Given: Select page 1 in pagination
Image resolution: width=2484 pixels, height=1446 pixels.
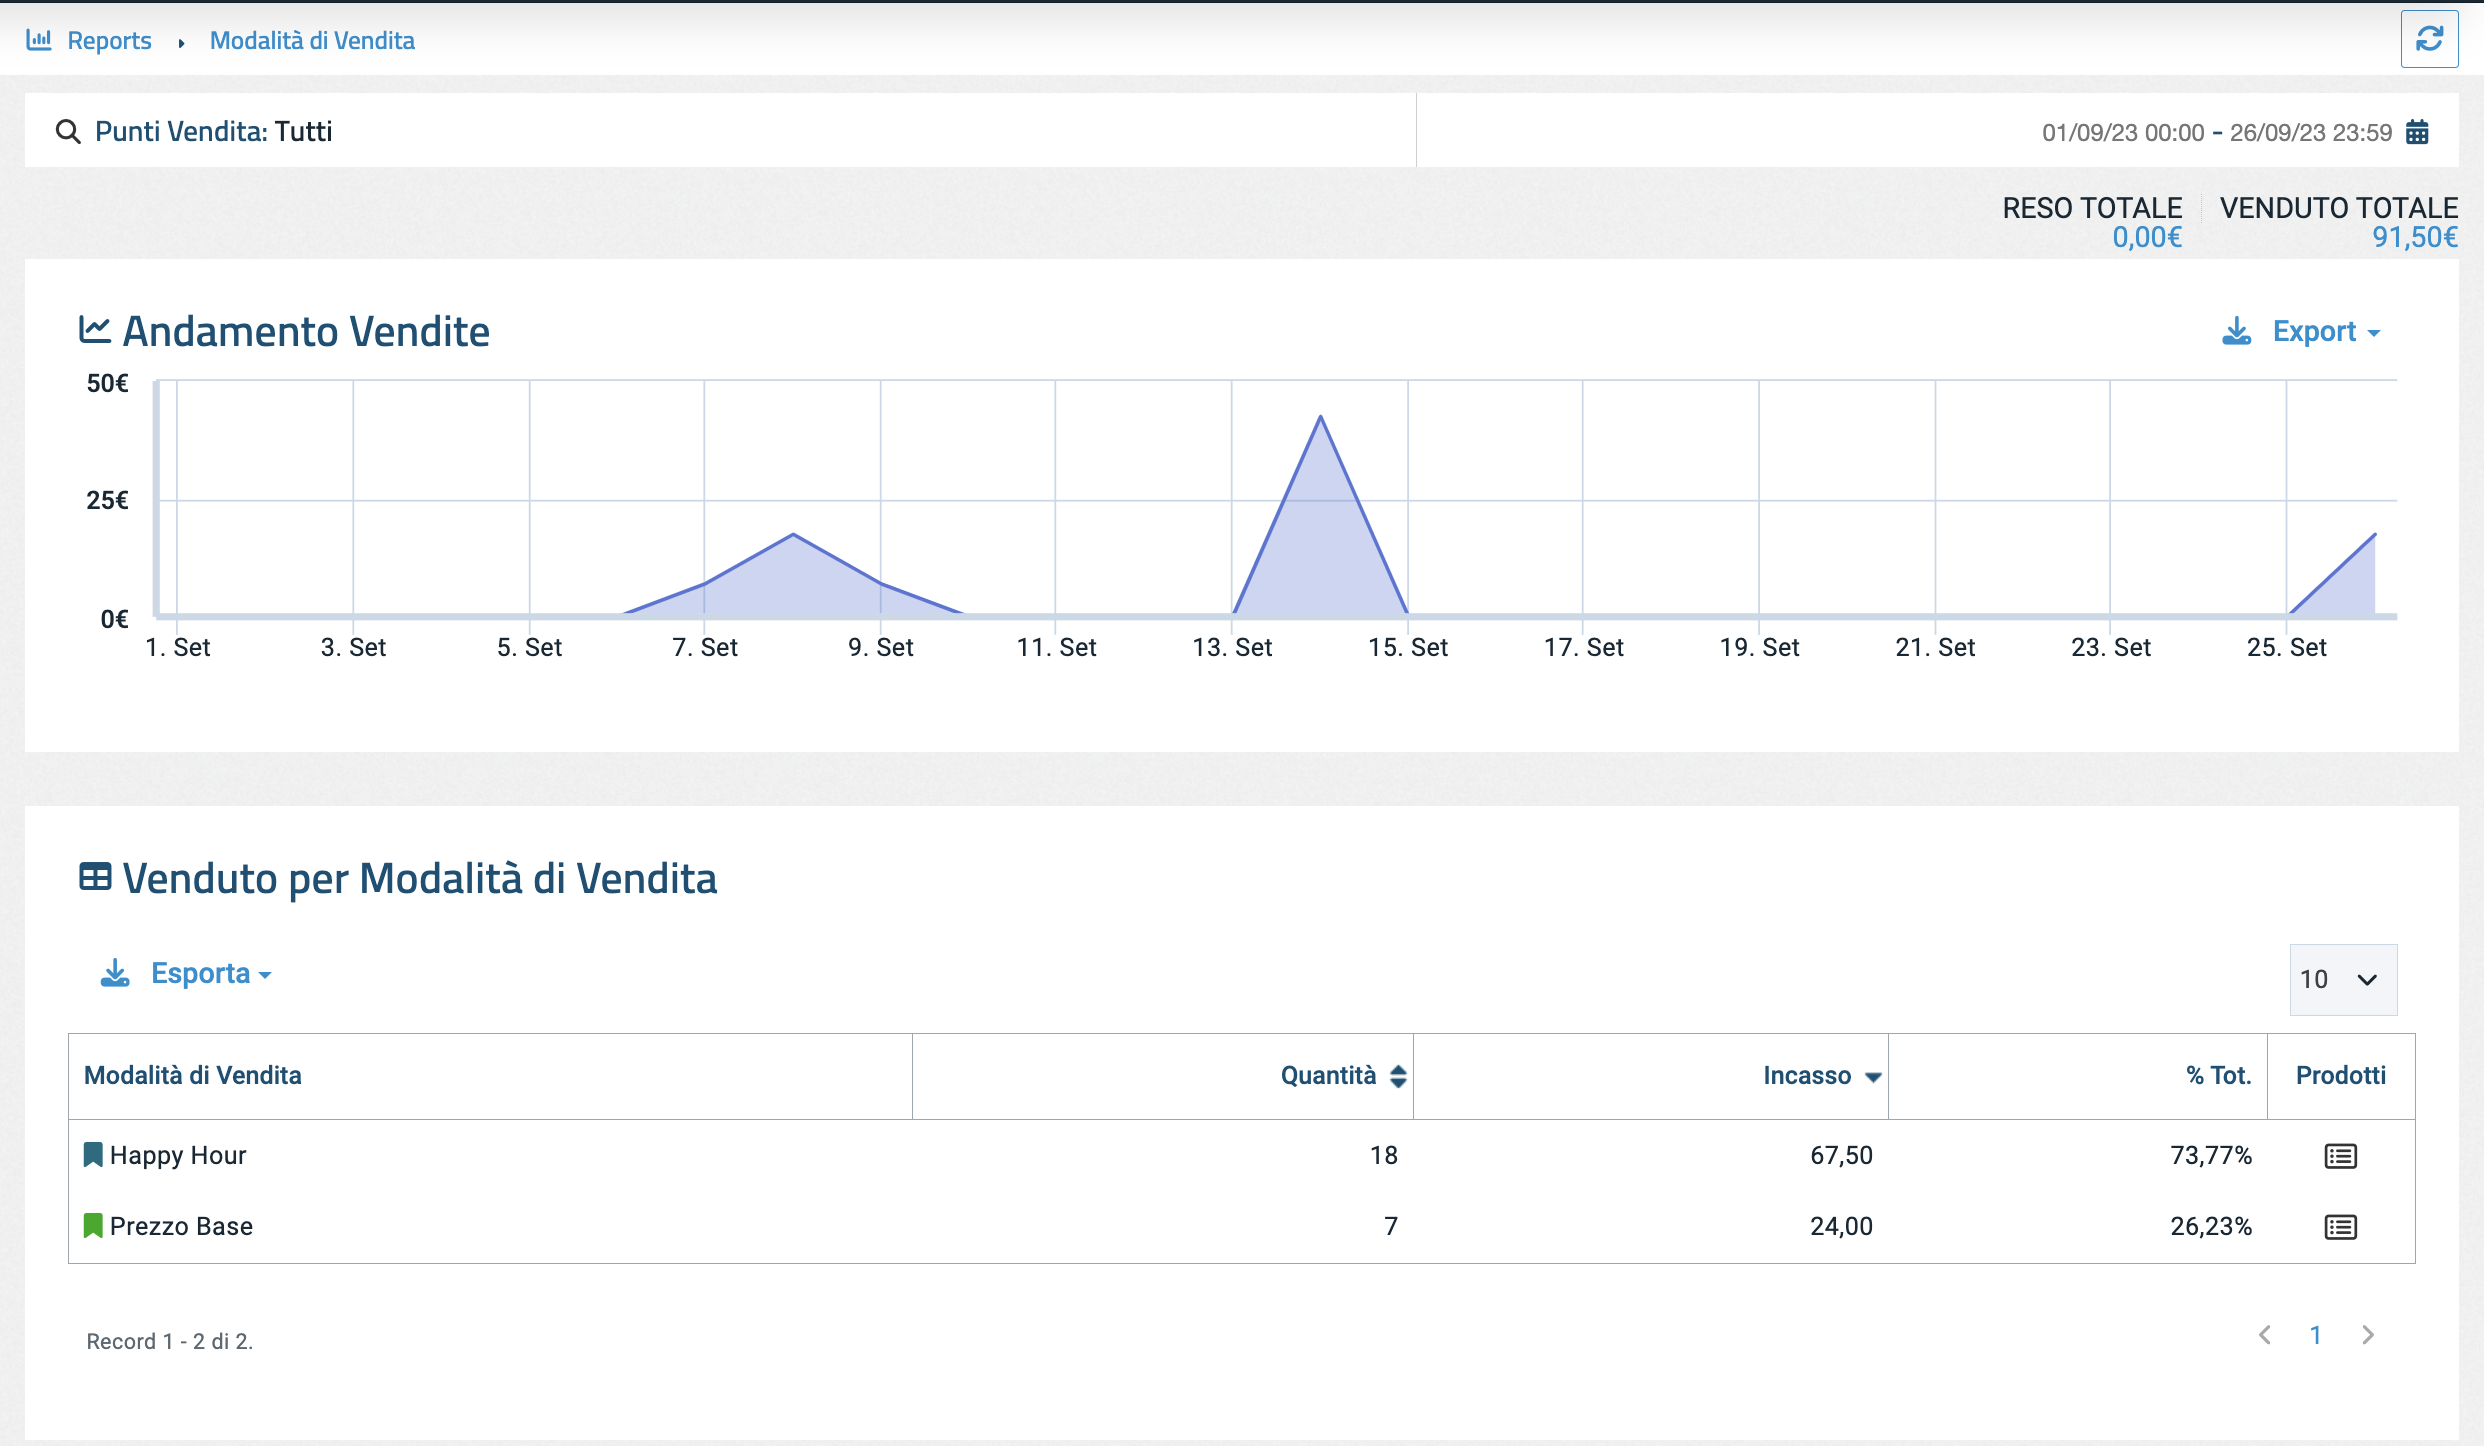Looking at the screenshot, I should pos(2315,1335).
